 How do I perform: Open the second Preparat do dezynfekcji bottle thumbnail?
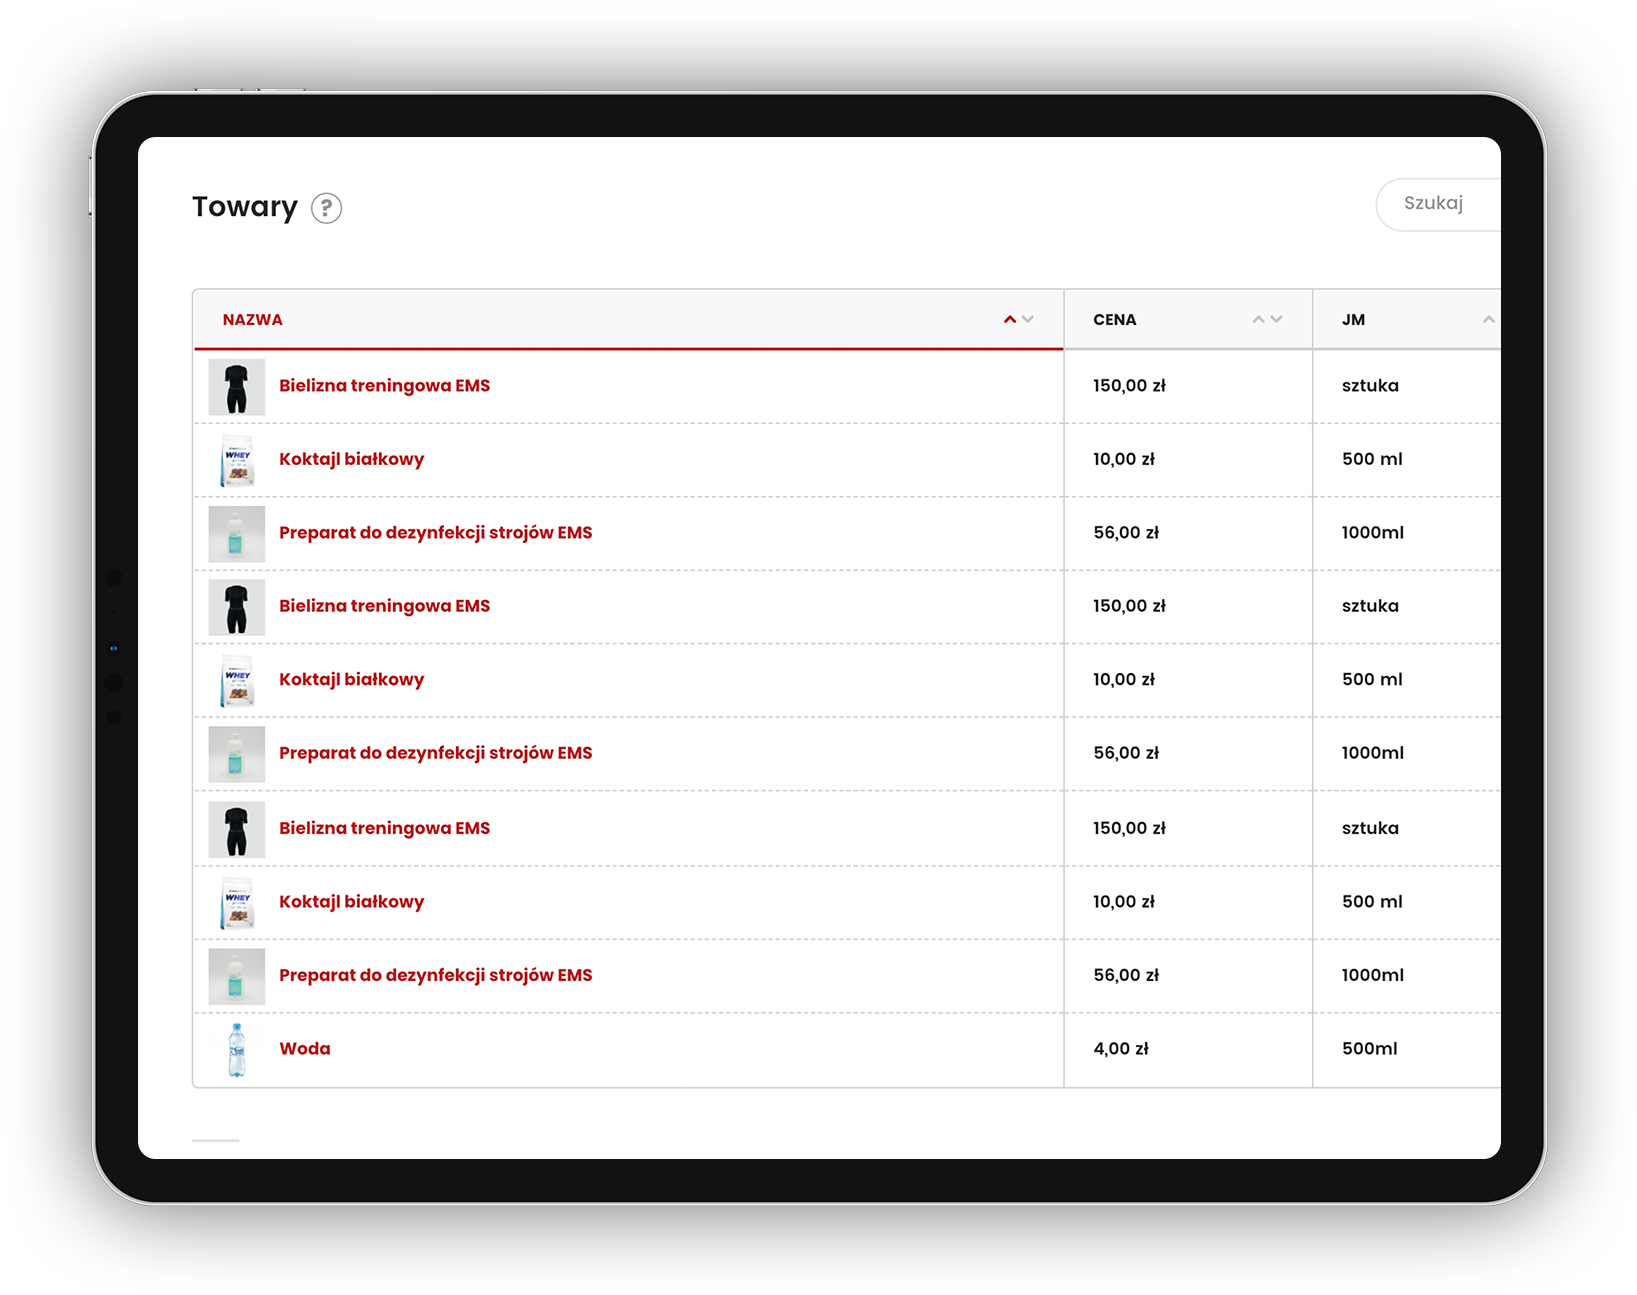click(x=237, y=754)
